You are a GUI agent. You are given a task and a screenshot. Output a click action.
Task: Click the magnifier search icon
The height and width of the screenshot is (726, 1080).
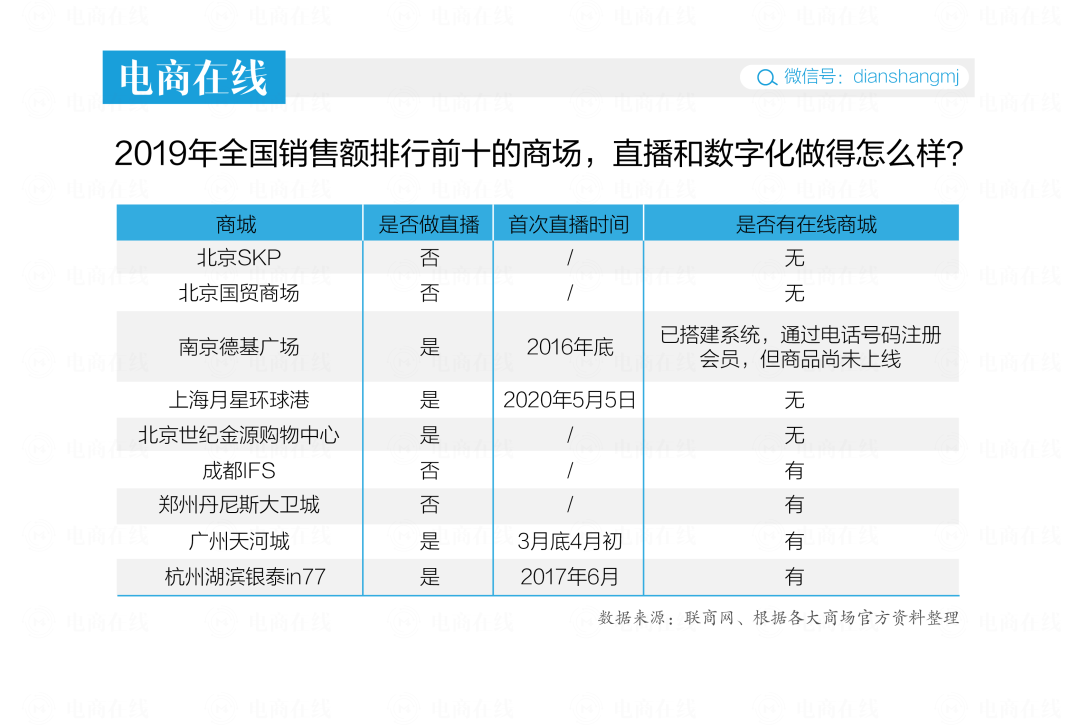tap(766, 77)
